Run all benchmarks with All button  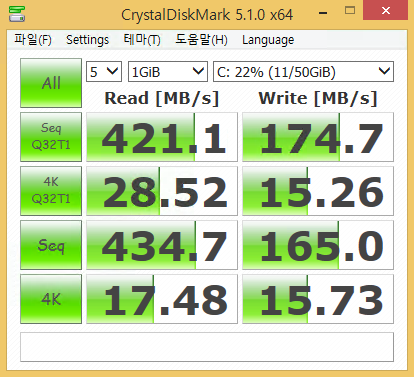[x=51, y=83]
